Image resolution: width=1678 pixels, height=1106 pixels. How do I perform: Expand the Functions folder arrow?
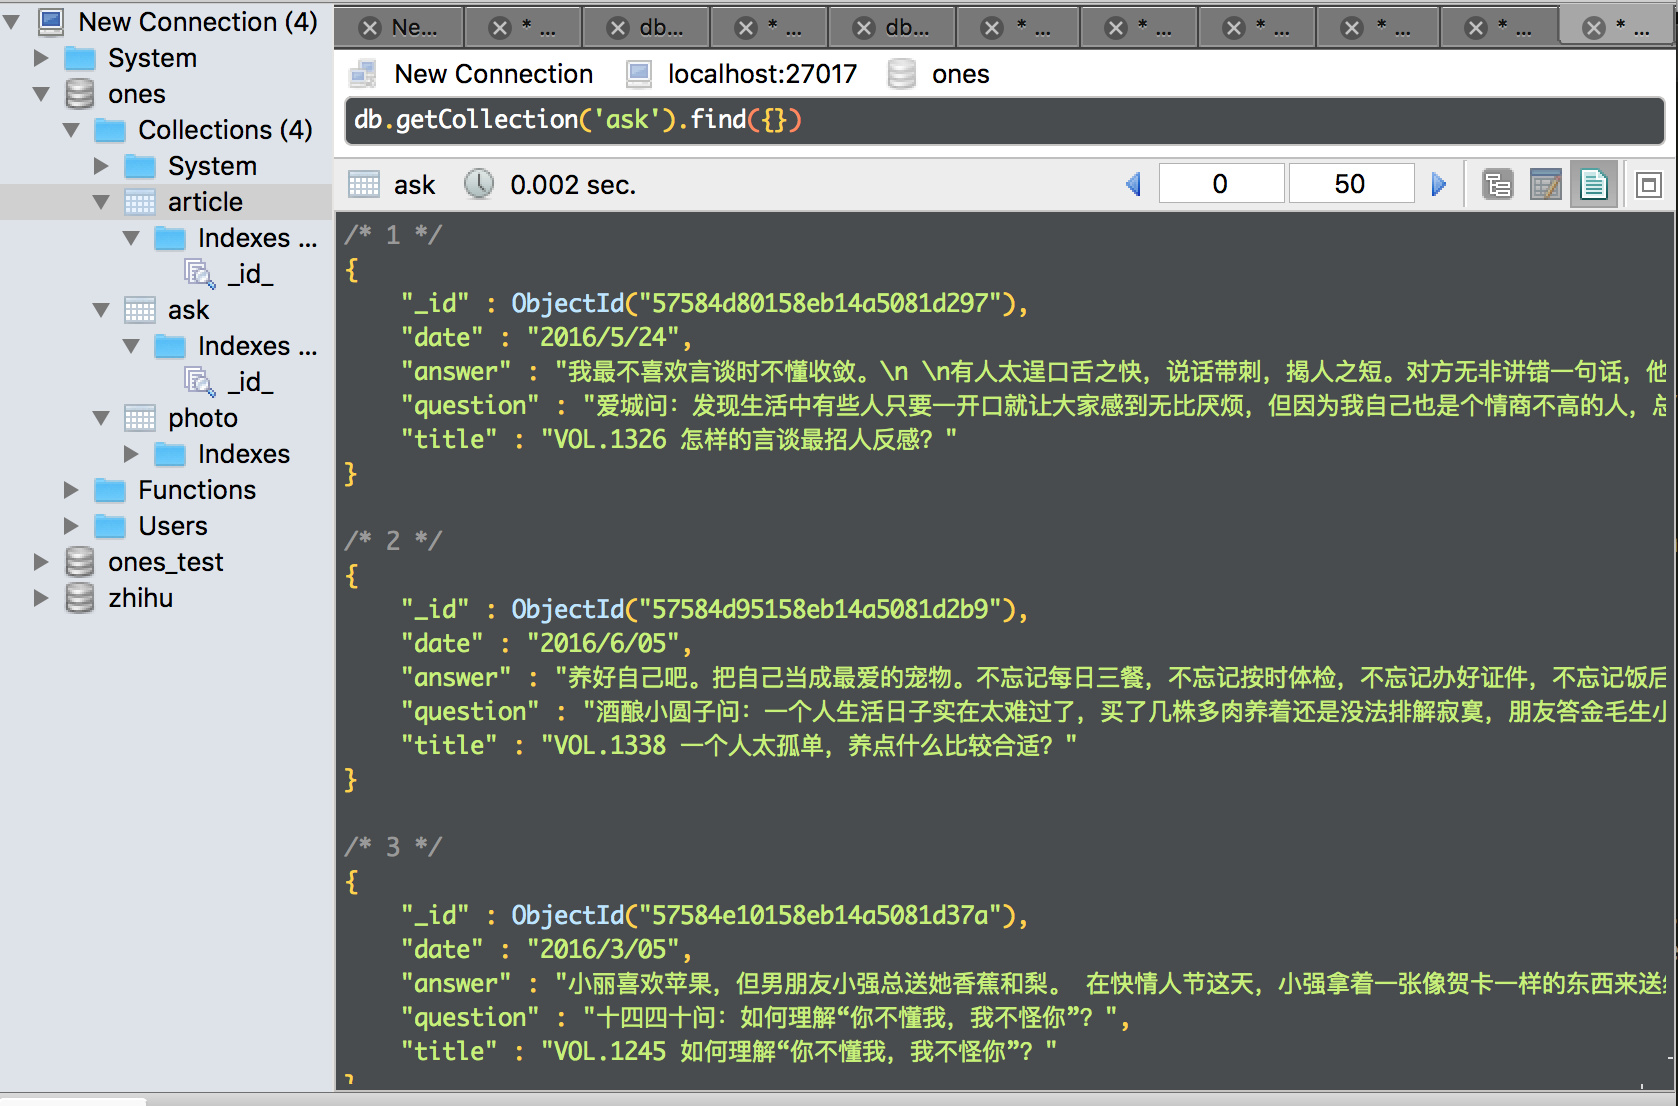[71, 490]
